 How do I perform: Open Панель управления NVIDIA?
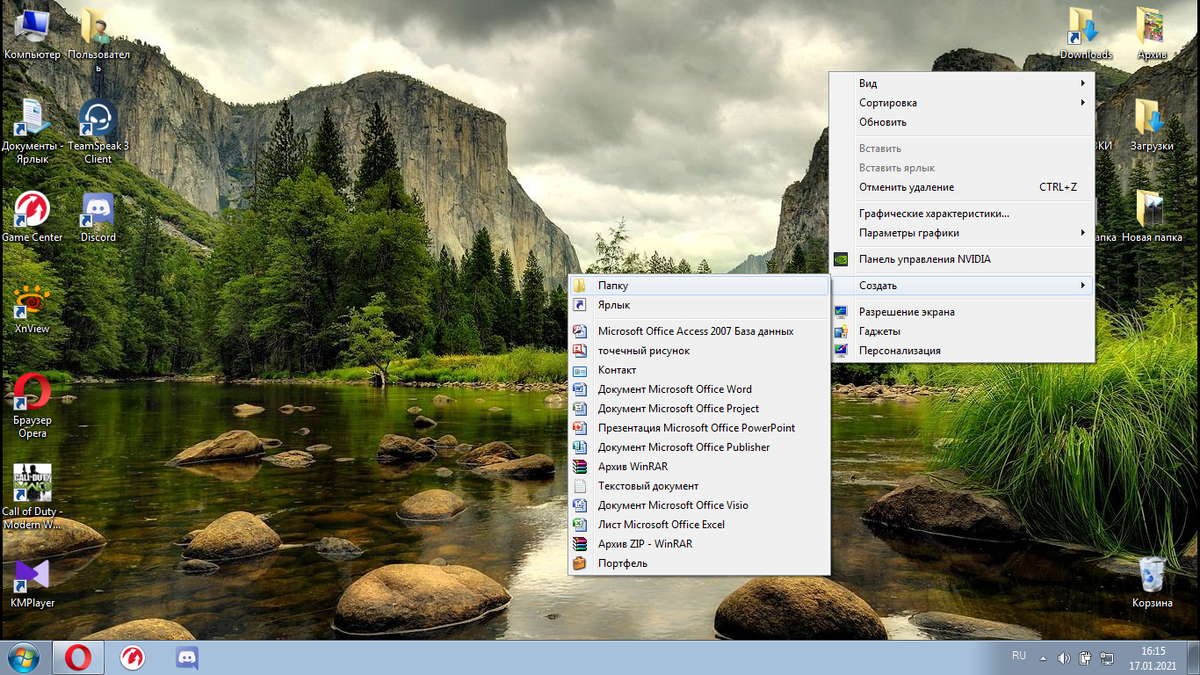click(x=962, y=259)
